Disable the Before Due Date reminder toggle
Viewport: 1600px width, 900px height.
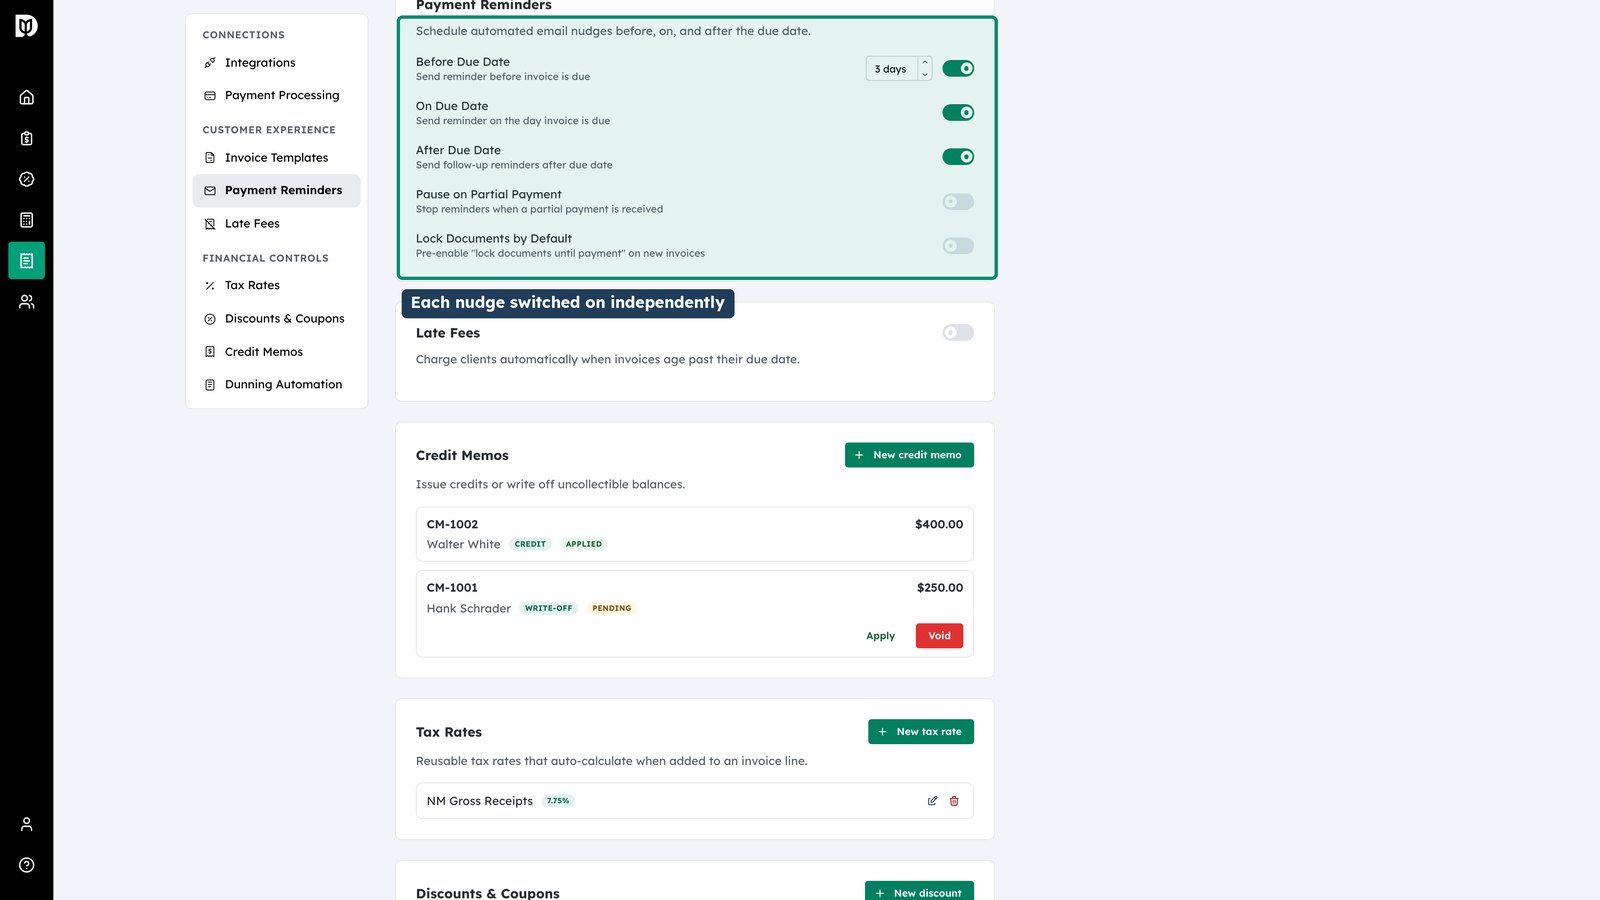coord(958,69)
